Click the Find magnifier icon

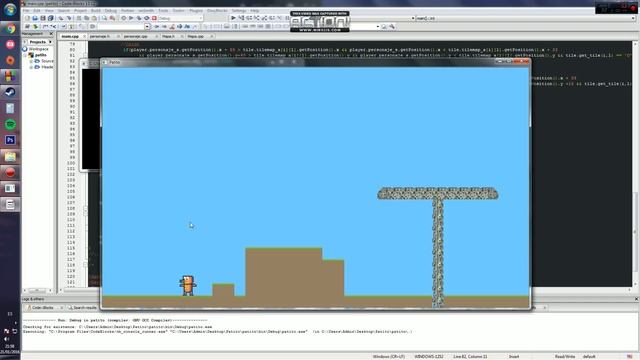(104, 18)
